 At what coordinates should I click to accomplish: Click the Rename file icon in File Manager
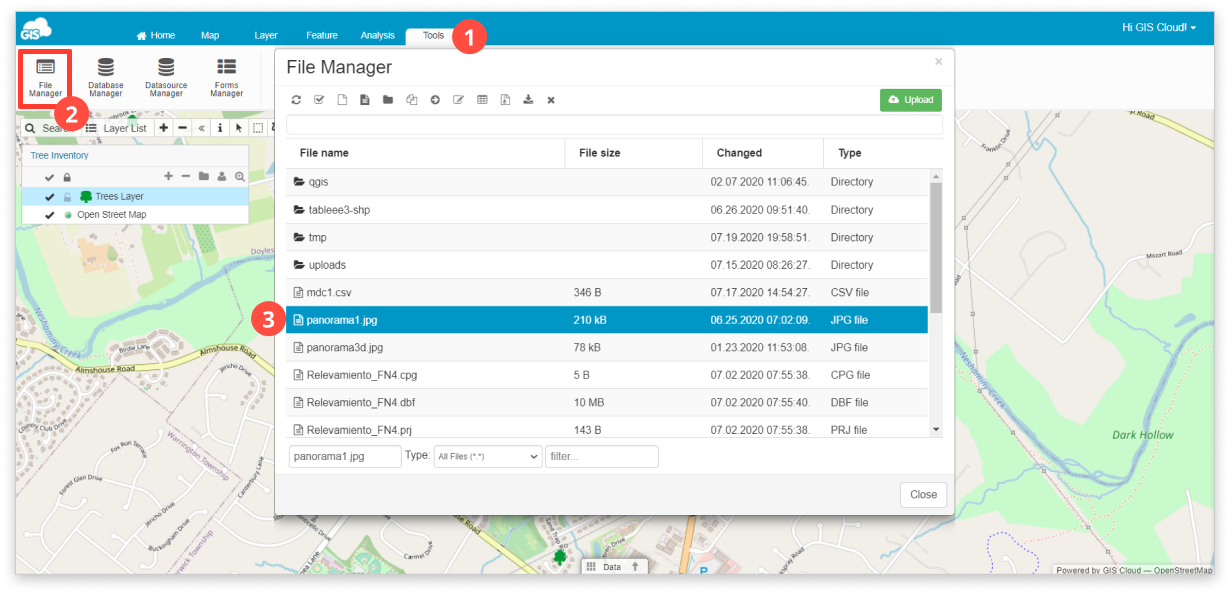coord(459,99)
